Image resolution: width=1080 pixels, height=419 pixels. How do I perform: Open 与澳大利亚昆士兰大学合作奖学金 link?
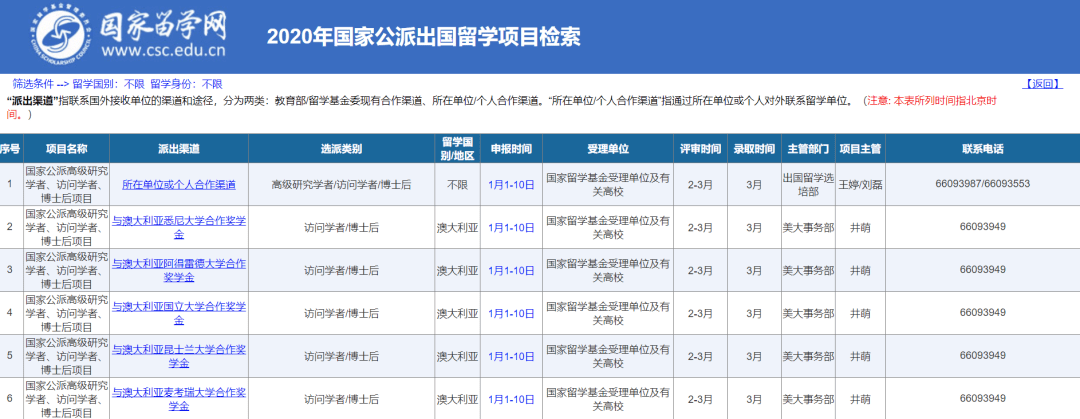179,356
